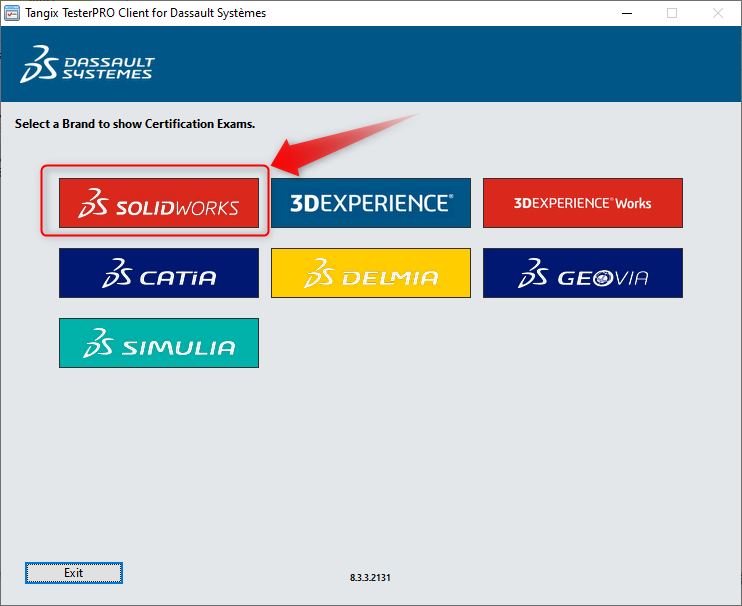
Task: Click the Dassault Systèmes logo in header
Action: click(x=87, y=64)
